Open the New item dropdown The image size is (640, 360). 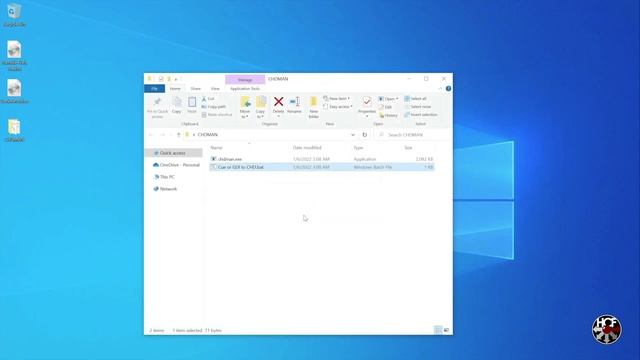pyautogui.click(x=337, y=99)
